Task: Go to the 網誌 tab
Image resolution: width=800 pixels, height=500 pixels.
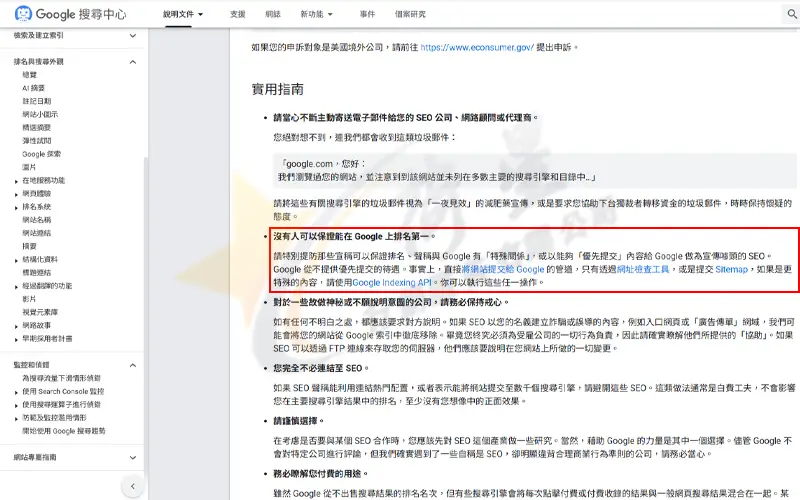Action: pos(273,14)
